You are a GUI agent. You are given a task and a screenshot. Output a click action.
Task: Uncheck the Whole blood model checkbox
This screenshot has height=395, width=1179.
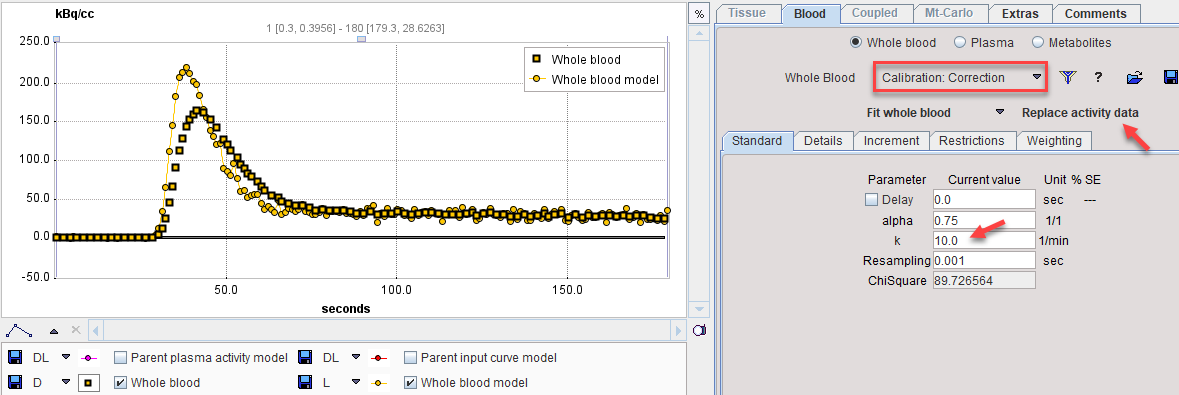[x=411, y=382]
